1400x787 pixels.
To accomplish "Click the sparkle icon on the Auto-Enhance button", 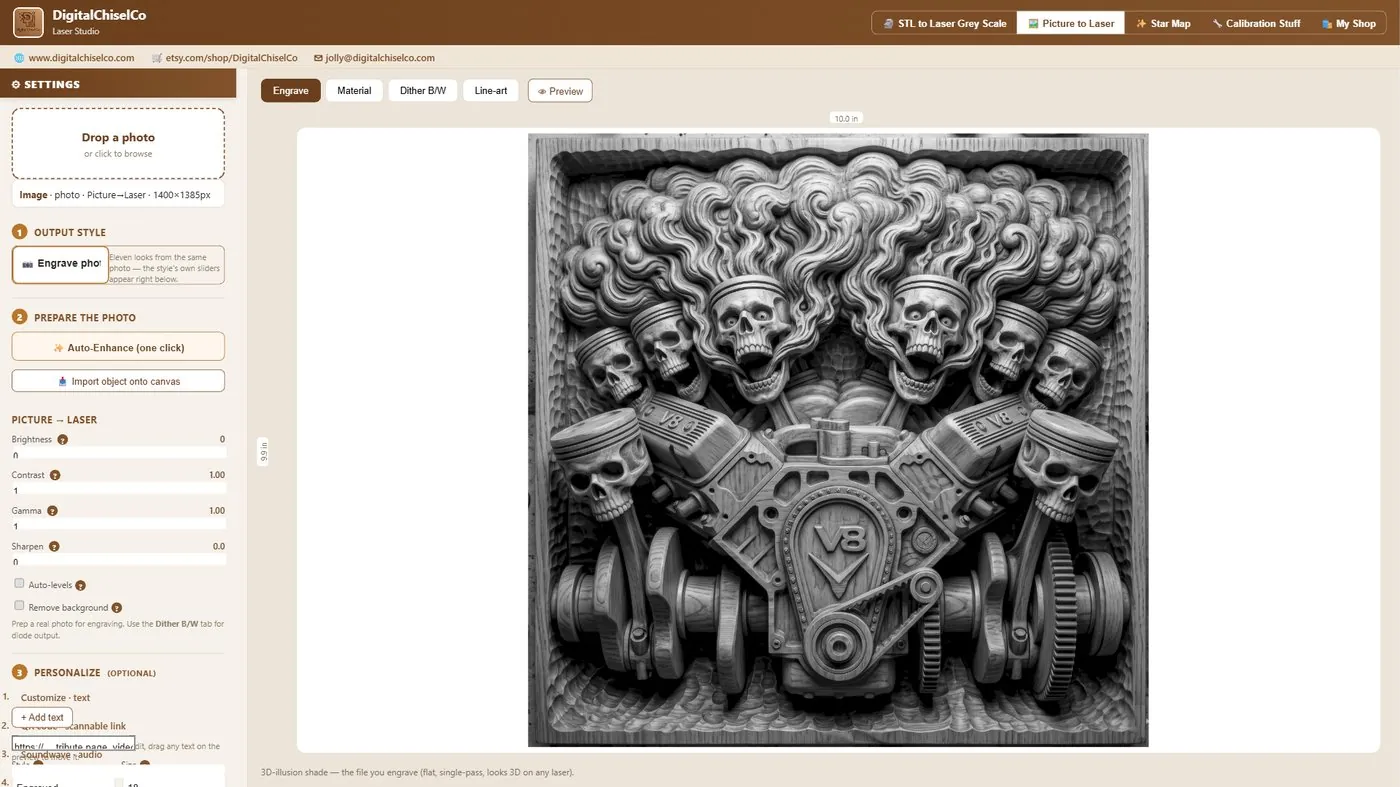I will tap(58, 348).
